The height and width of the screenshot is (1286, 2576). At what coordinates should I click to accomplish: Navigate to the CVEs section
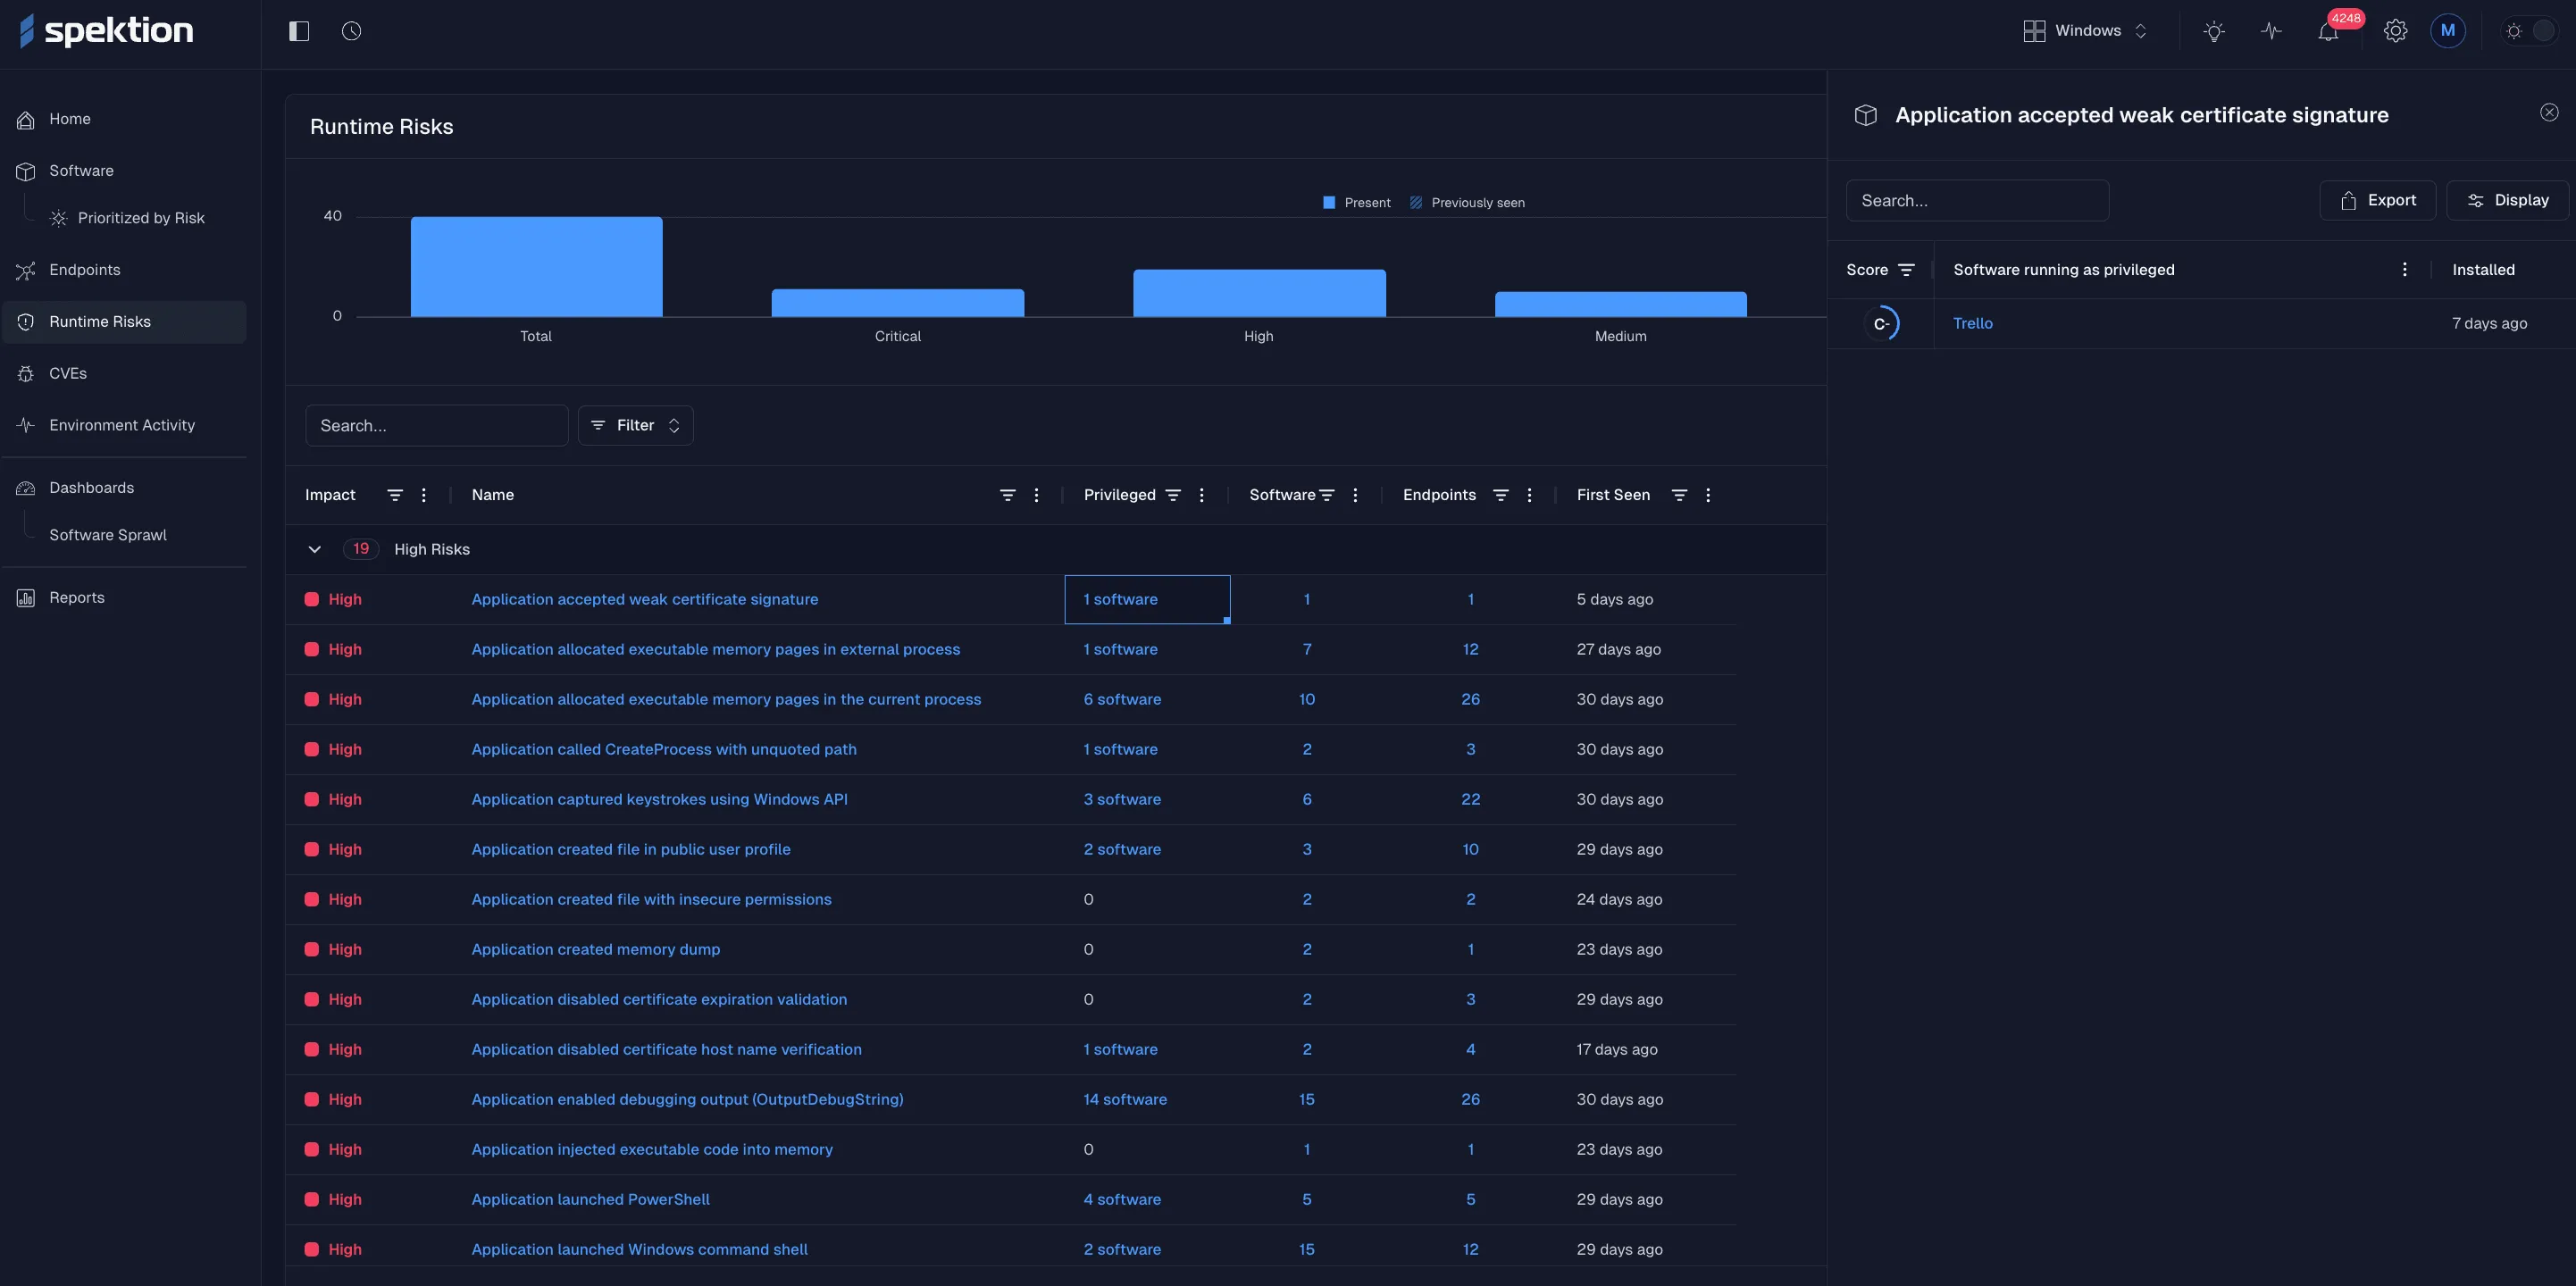click(68, 372)
